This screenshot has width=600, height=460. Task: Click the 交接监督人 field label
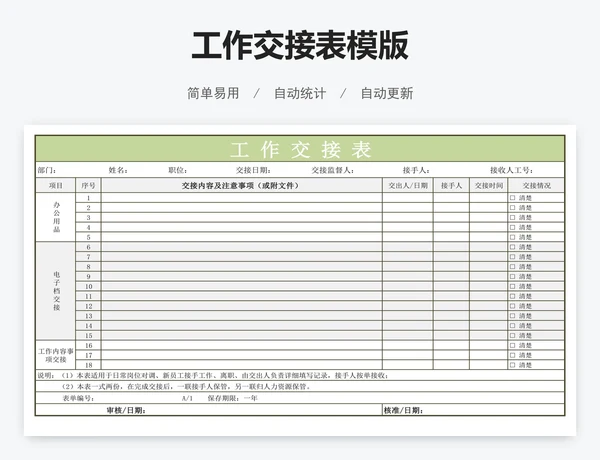point(333,170)
